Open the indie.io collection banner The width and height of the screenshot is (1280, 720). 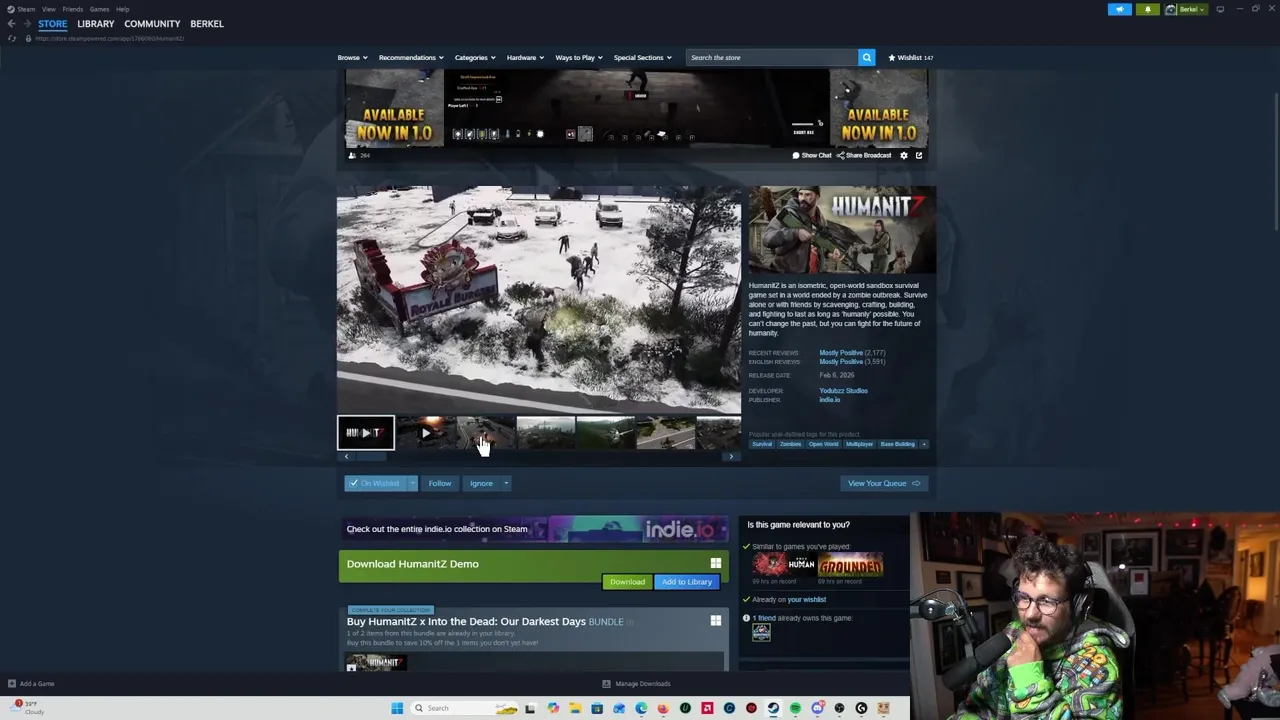point(533,529)
